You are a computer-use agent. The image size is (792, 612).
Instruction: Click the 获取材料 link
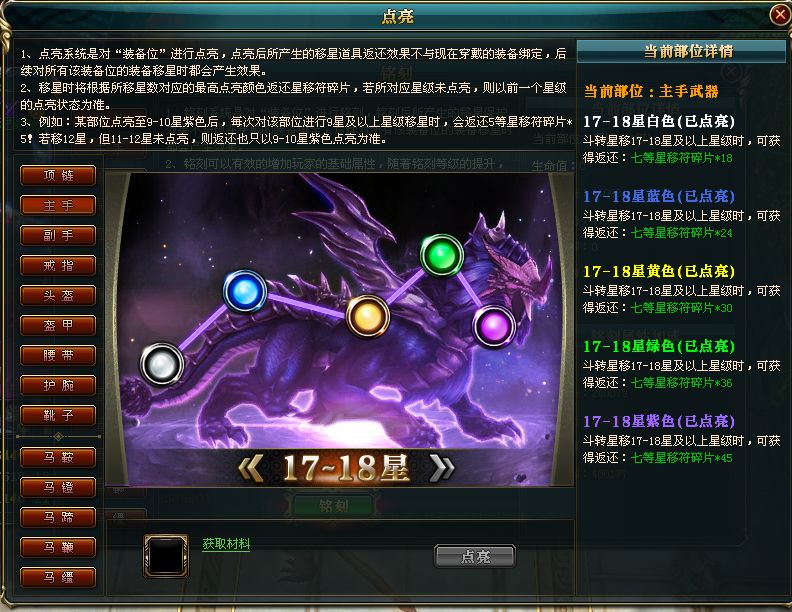point(226,544)
